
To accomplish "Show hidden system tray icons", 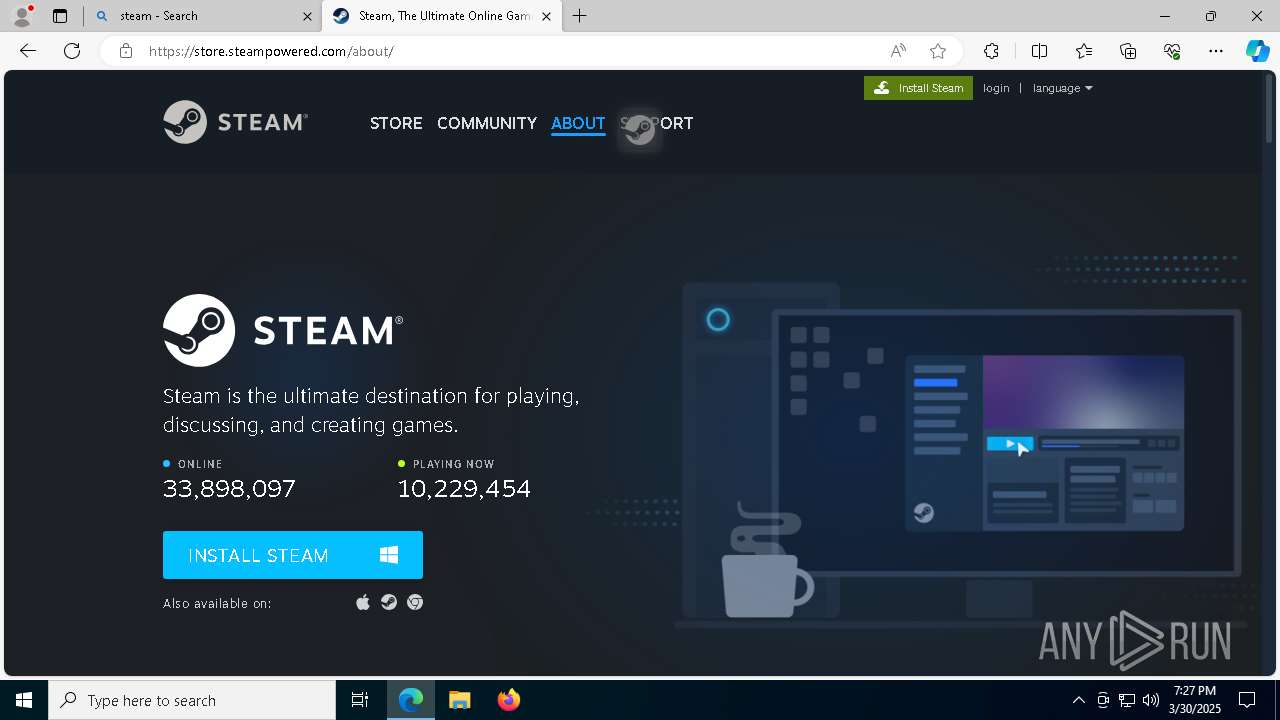I will point(1078,700).
